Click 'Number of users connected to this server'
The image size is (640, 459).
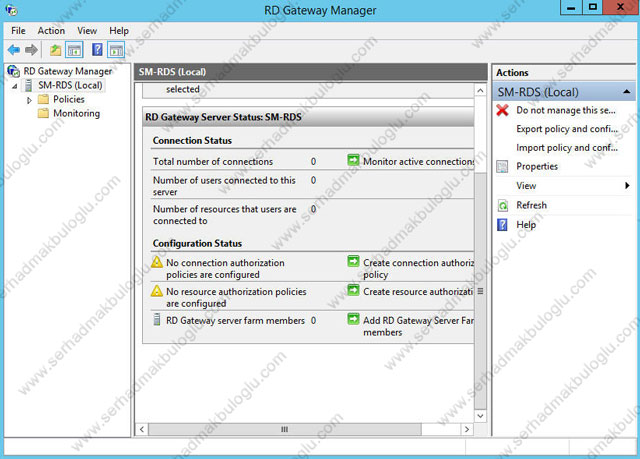pyautogui.click(x=224, y=186)
